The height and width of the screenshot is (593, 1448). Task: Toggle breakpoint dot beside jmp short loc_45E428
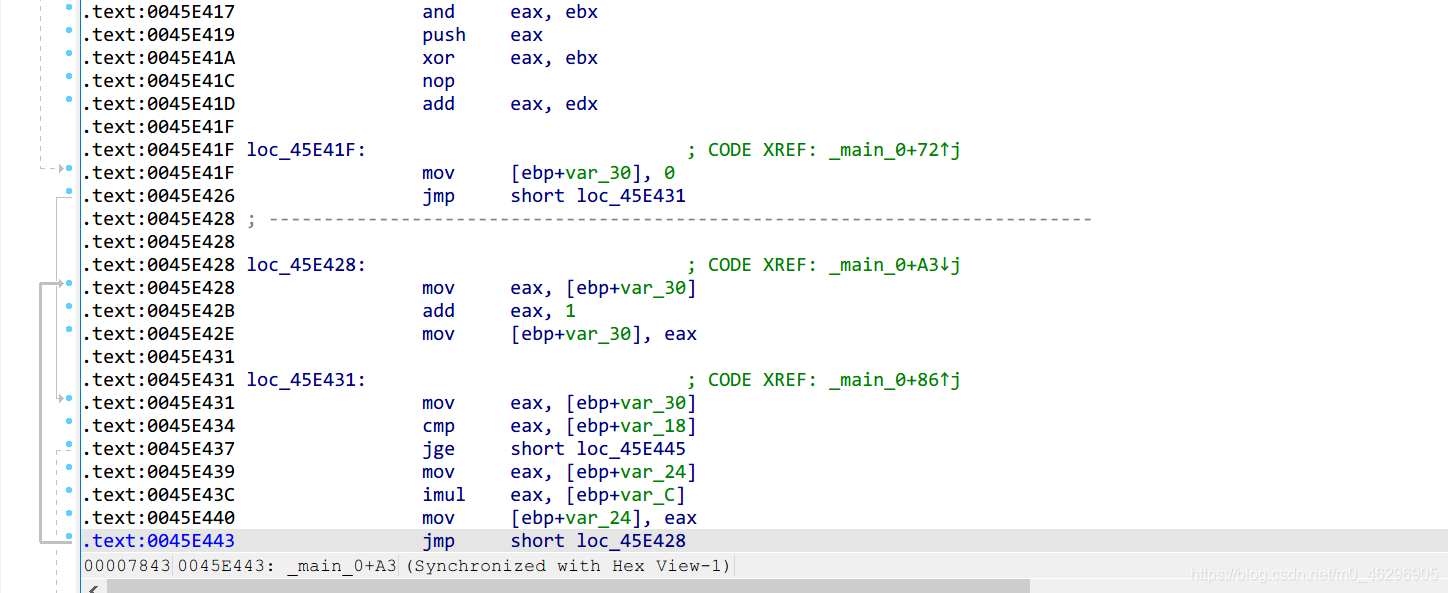pos(69,538)
